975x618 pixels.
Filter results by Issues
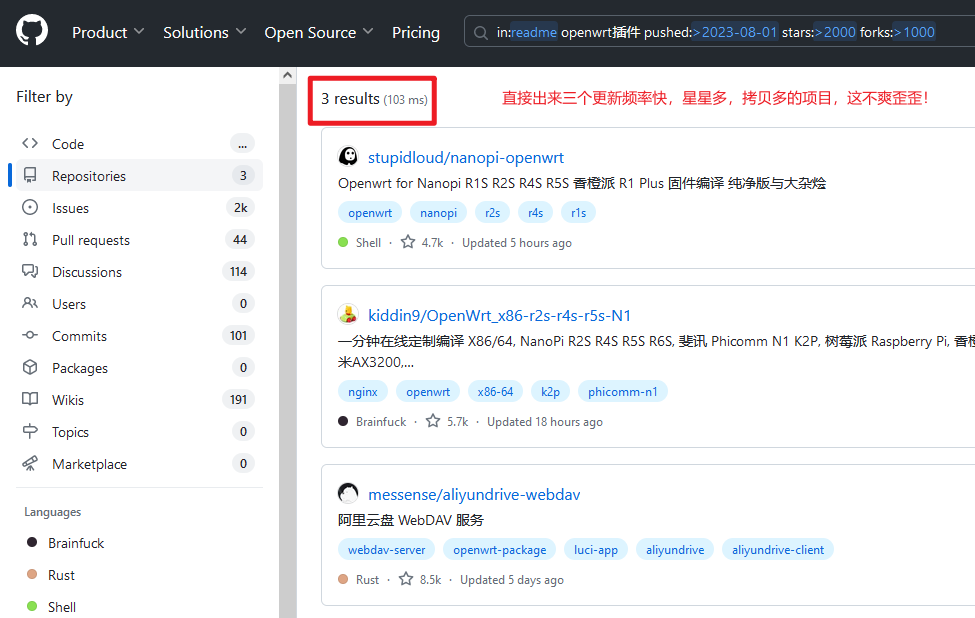(139, 208)
